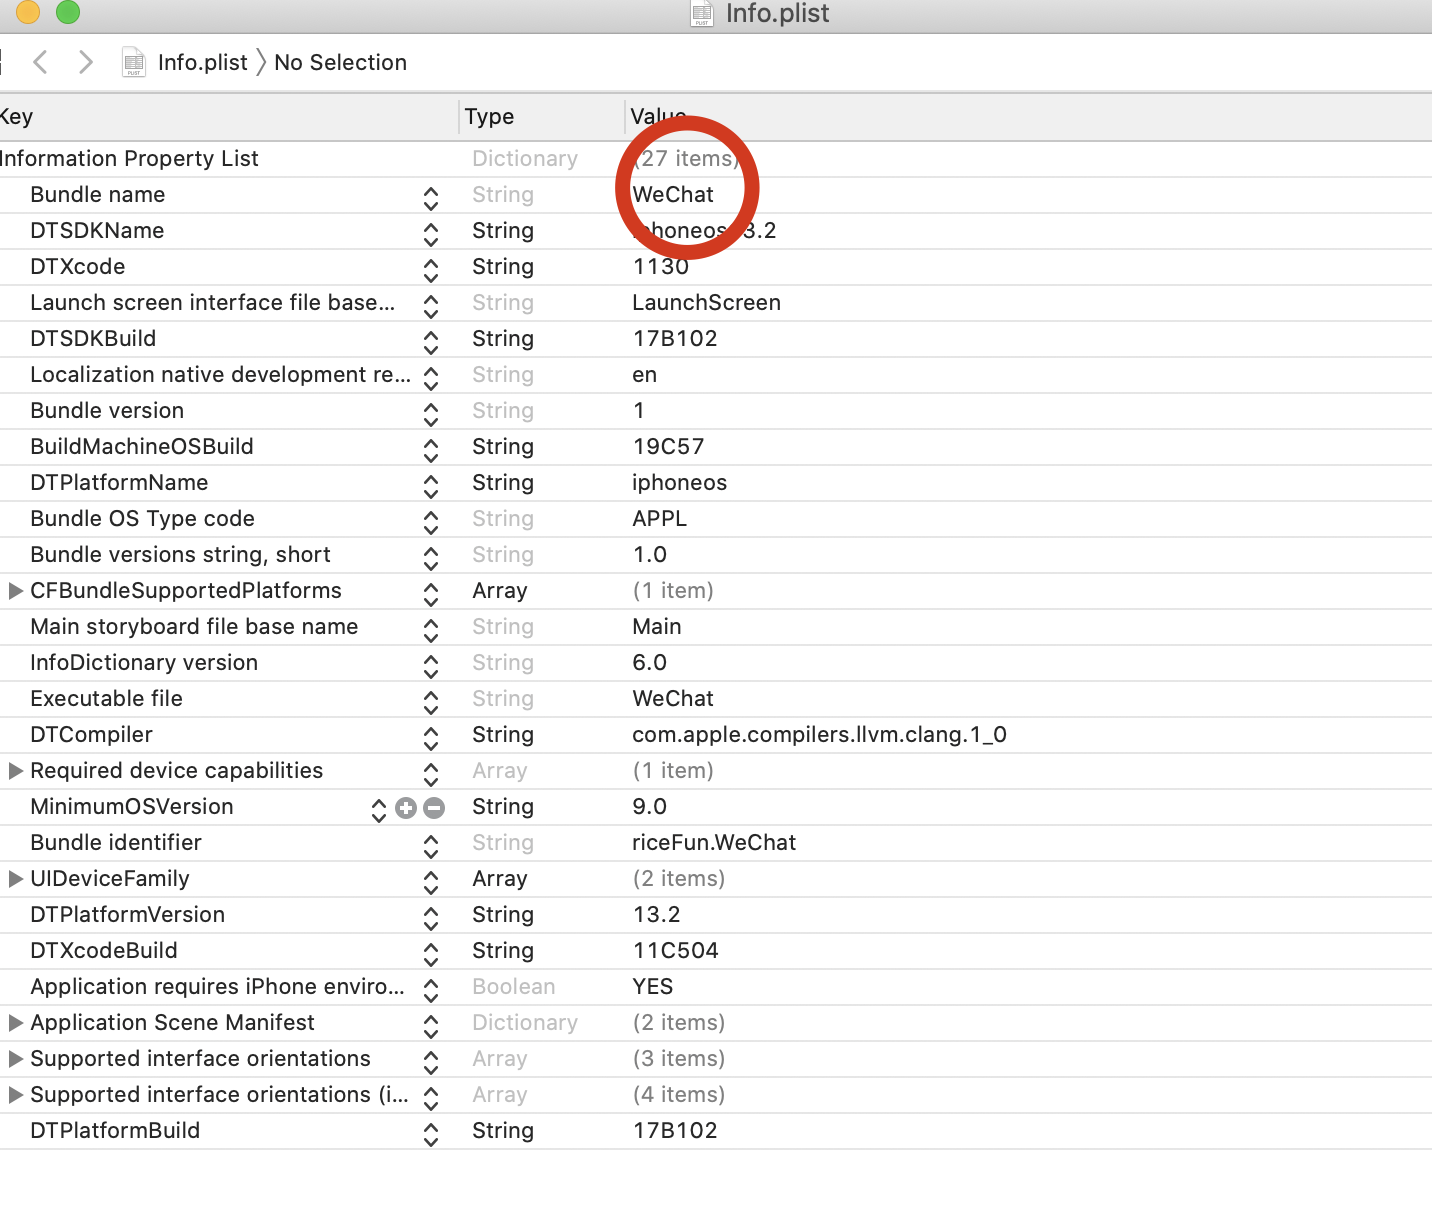Open Info.plist breadcrumb item
The height and width of the screenshot is (1220, 1432).
point(203,63)
